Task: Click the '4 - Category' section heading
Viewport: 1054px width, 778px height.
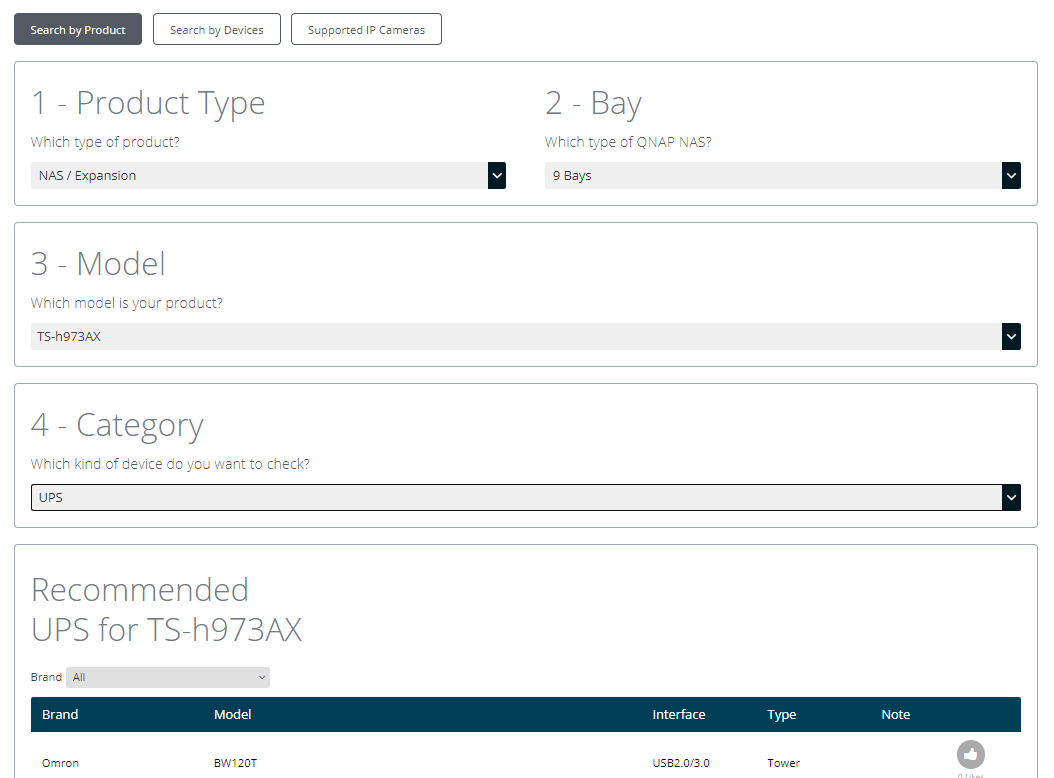Action: pos(117,425)
